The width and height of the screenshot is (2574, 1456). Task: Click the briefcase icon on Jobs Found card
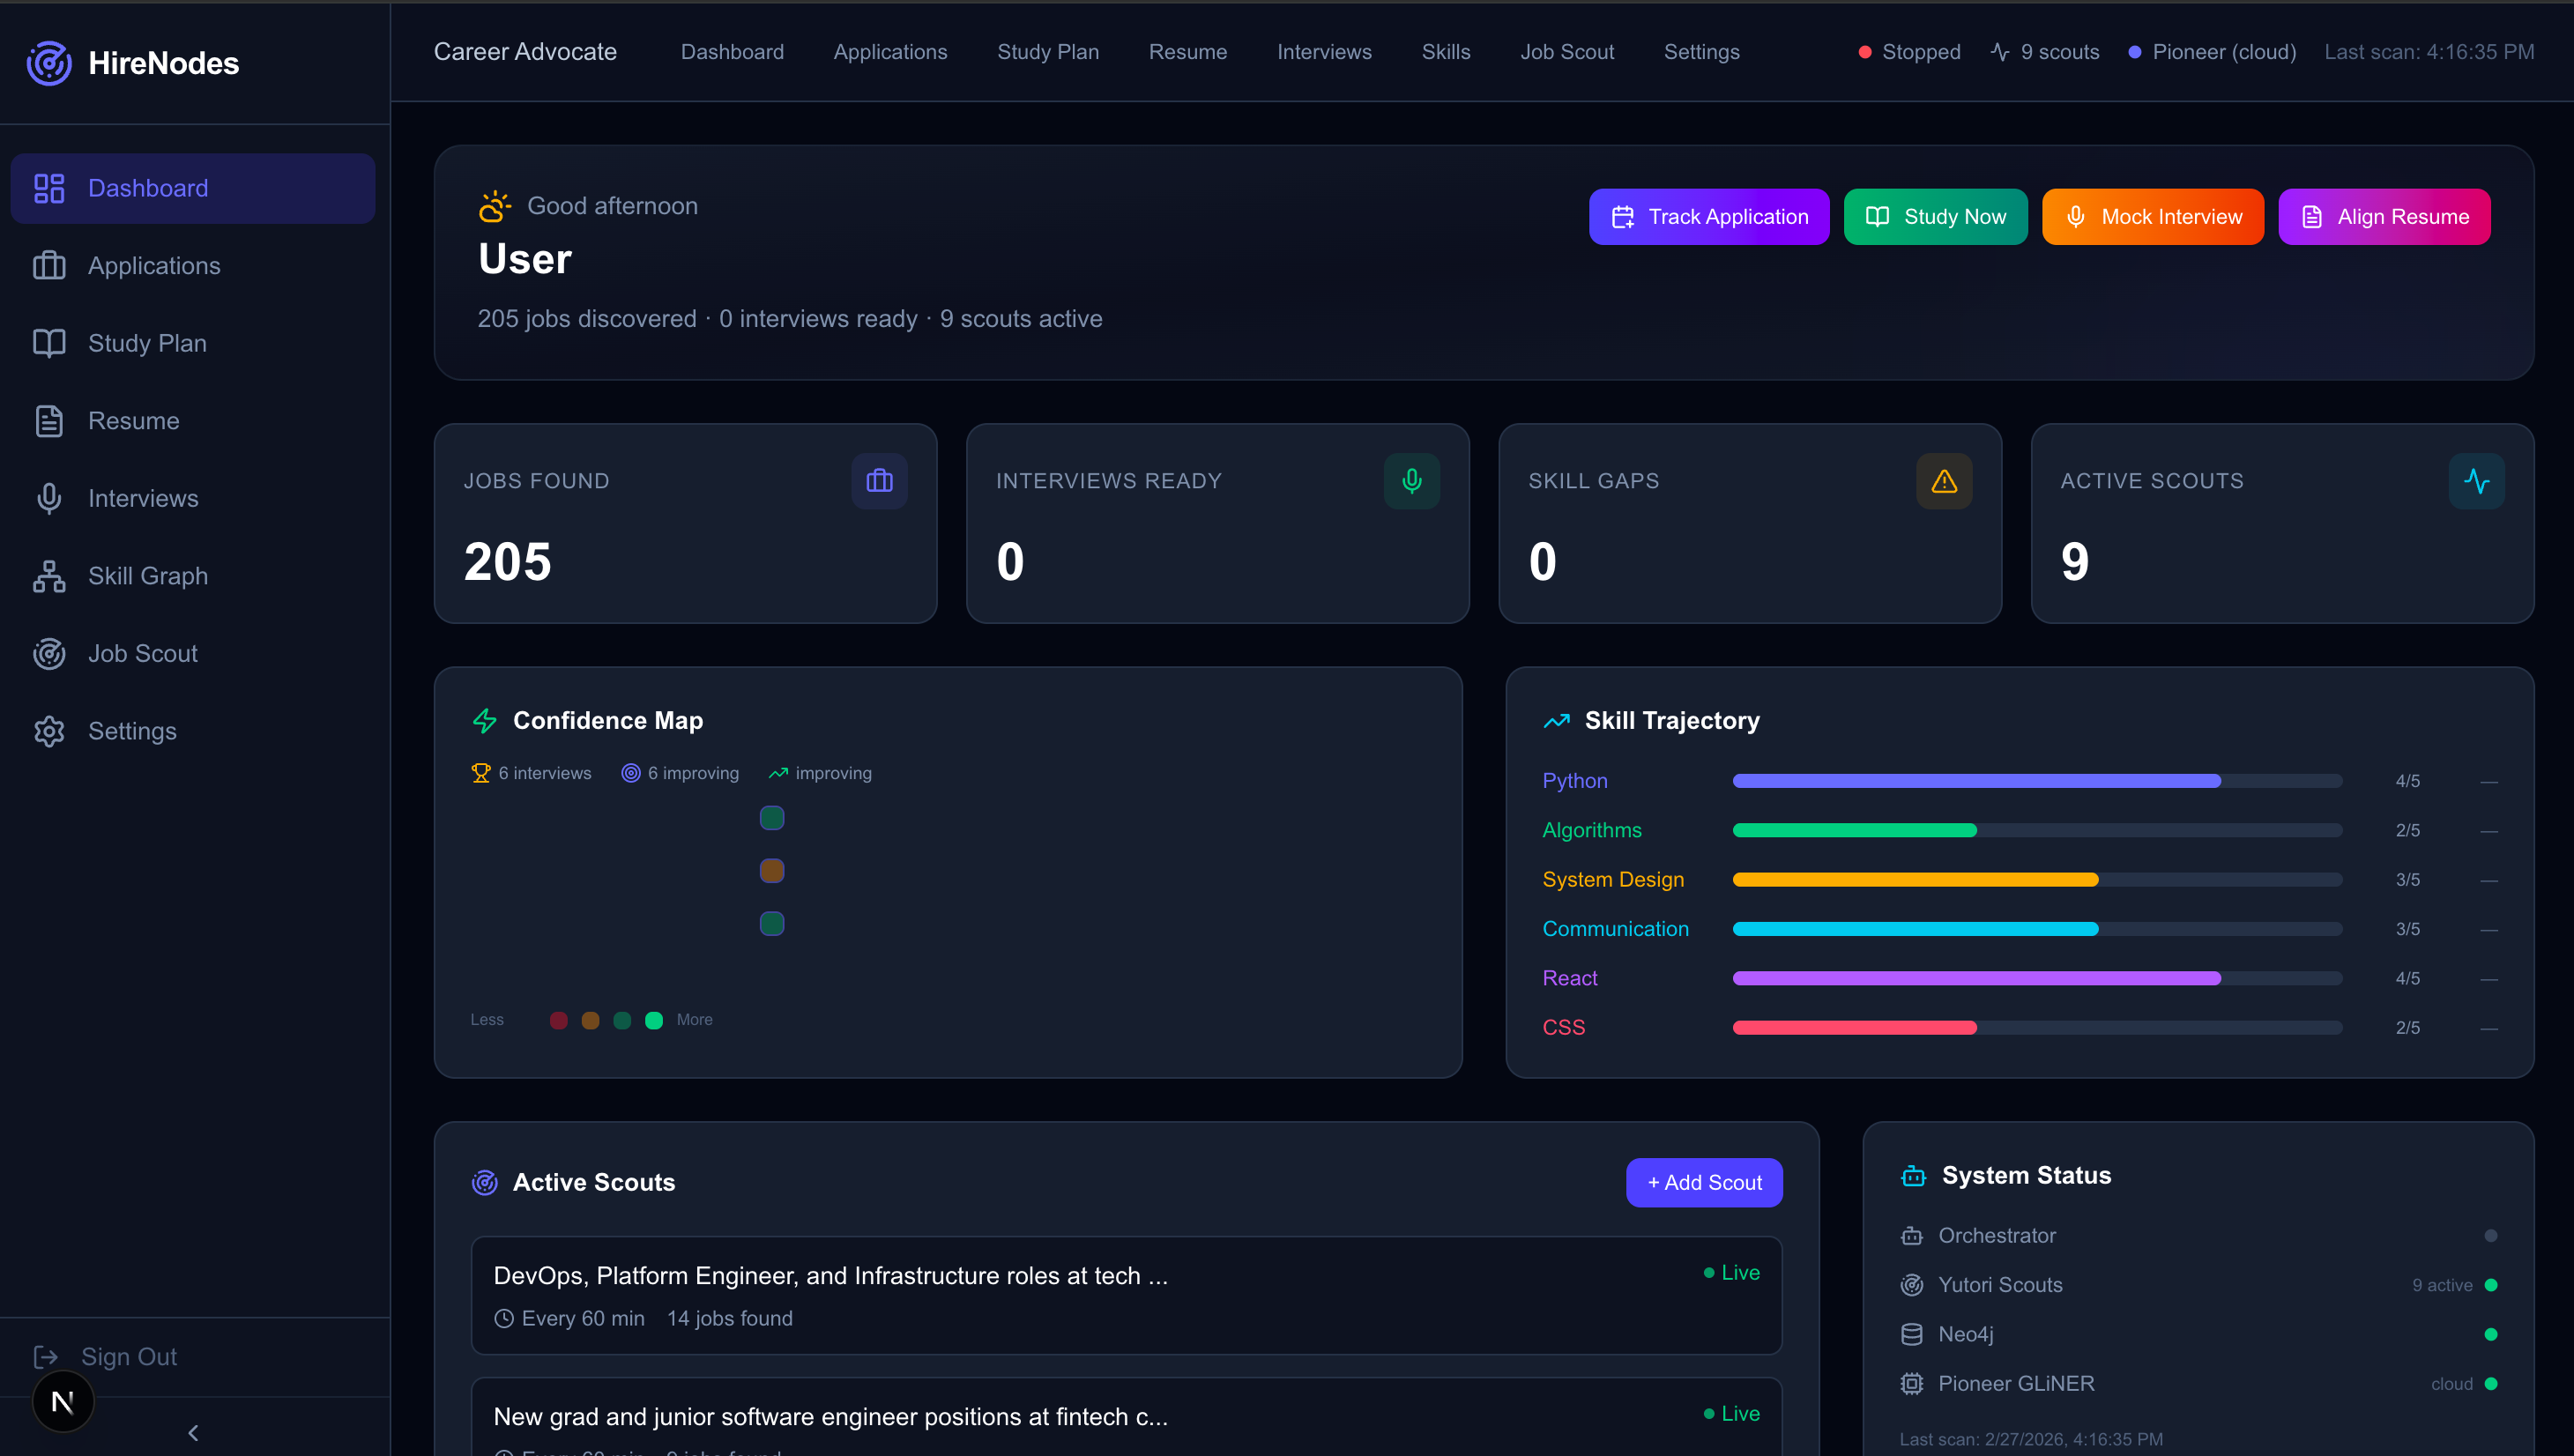[879, 481]
